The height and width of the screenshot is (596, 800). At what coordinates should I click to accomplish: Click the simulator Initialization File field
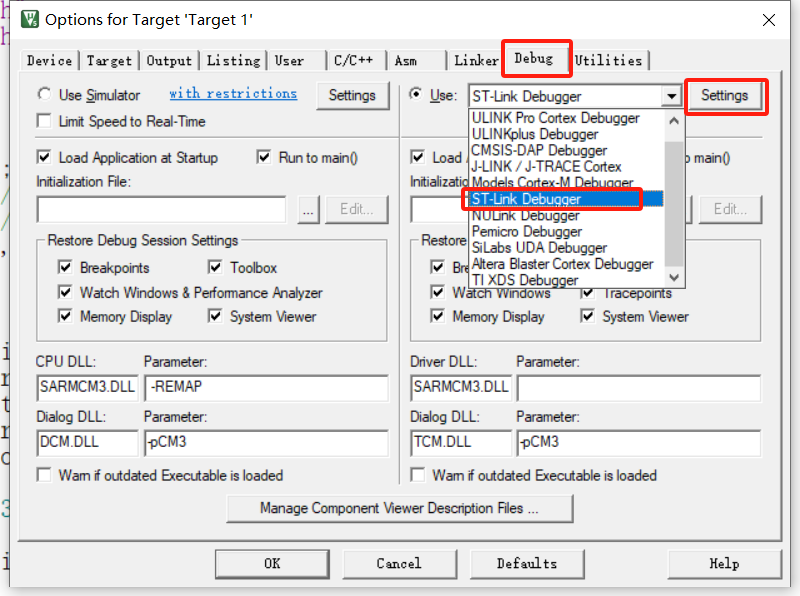pyautogui.click(x=161, y=210)
